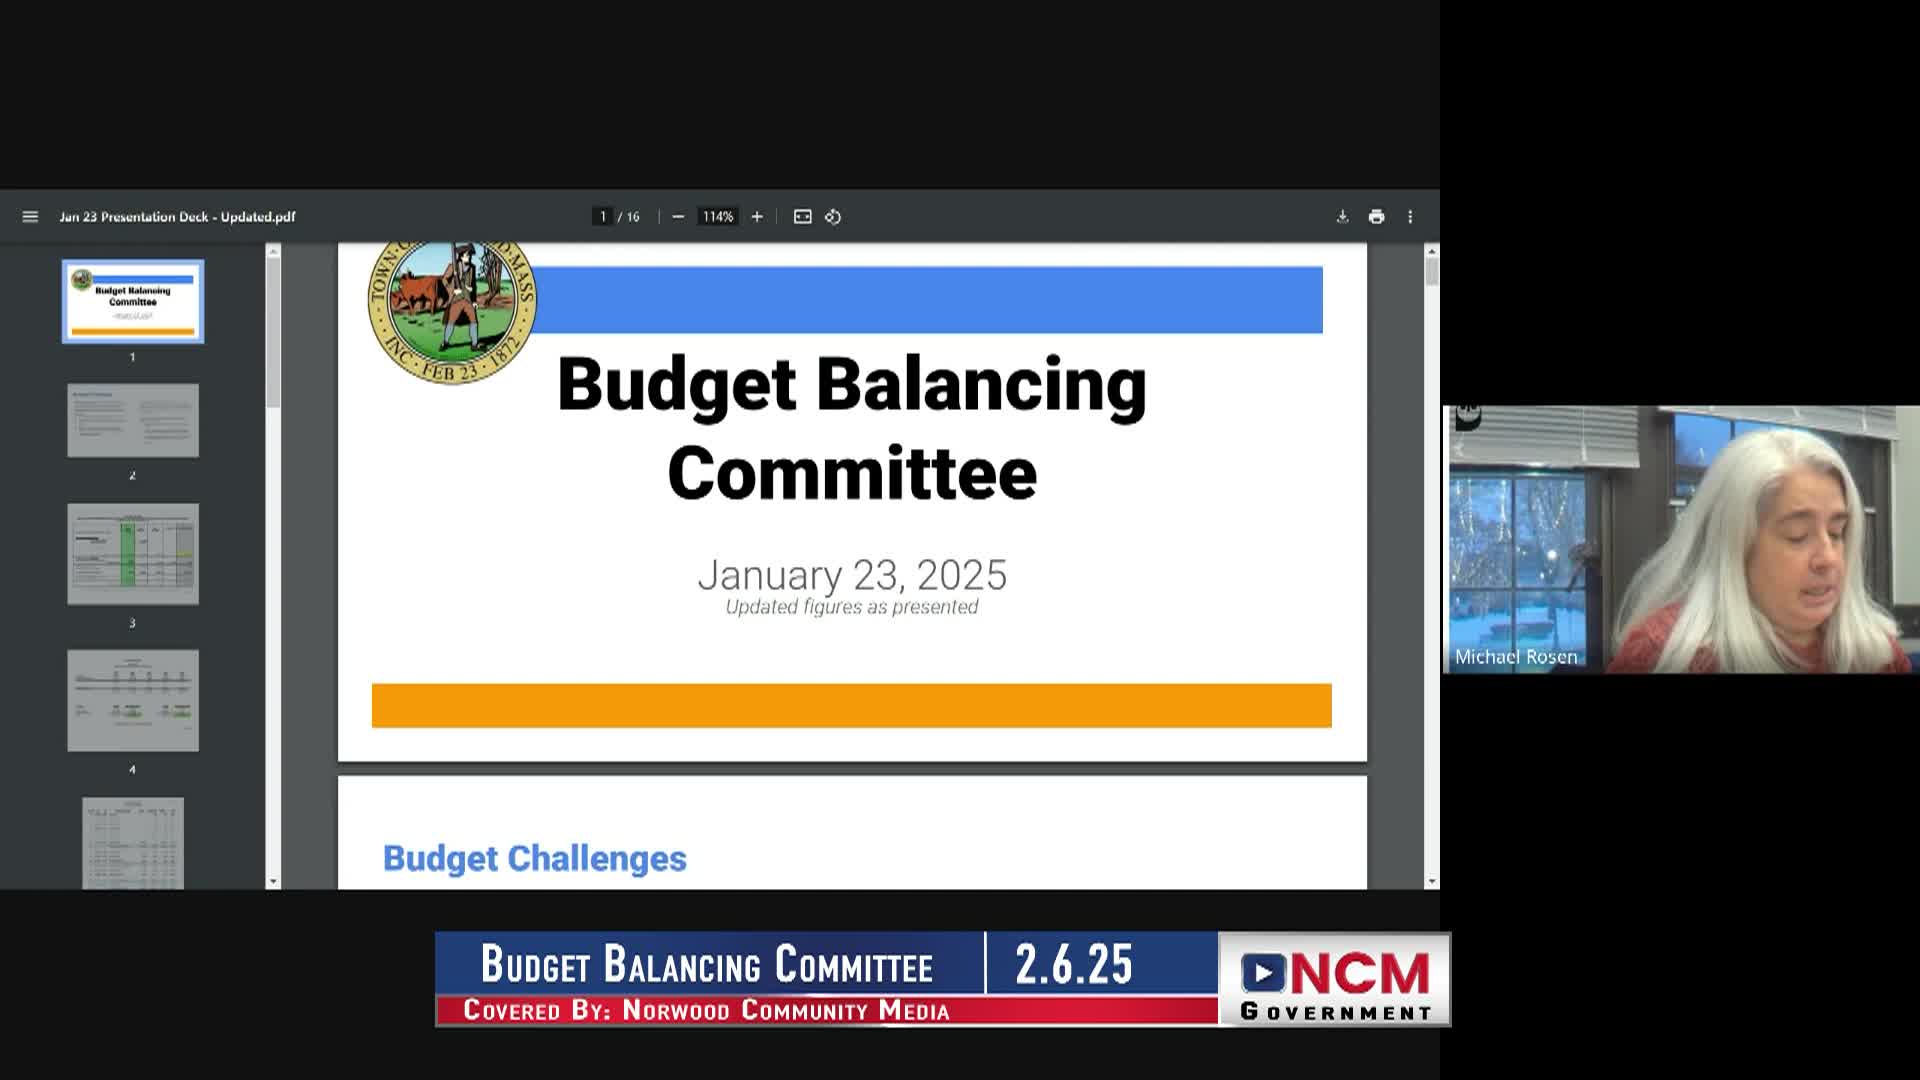
Task: Click the document scrollbar down arrow
Action: coord(1432,881)
